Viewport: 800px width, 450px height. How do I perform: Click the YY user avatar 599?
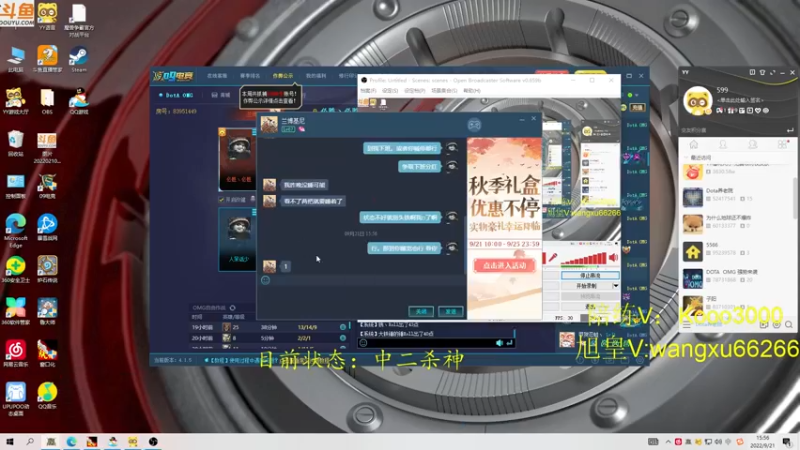[x=697, y=101]
